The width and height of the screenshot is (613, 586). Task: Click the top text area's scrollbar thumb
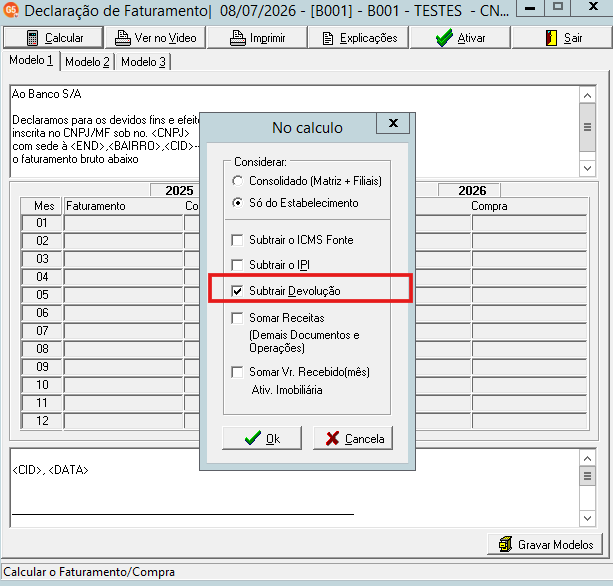tap(587, 127)
